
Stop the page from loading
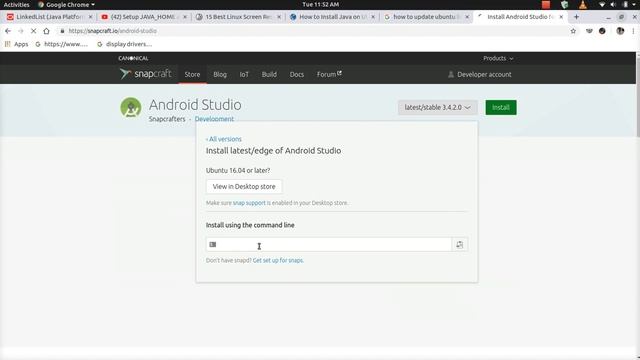[x=33, y=31]
